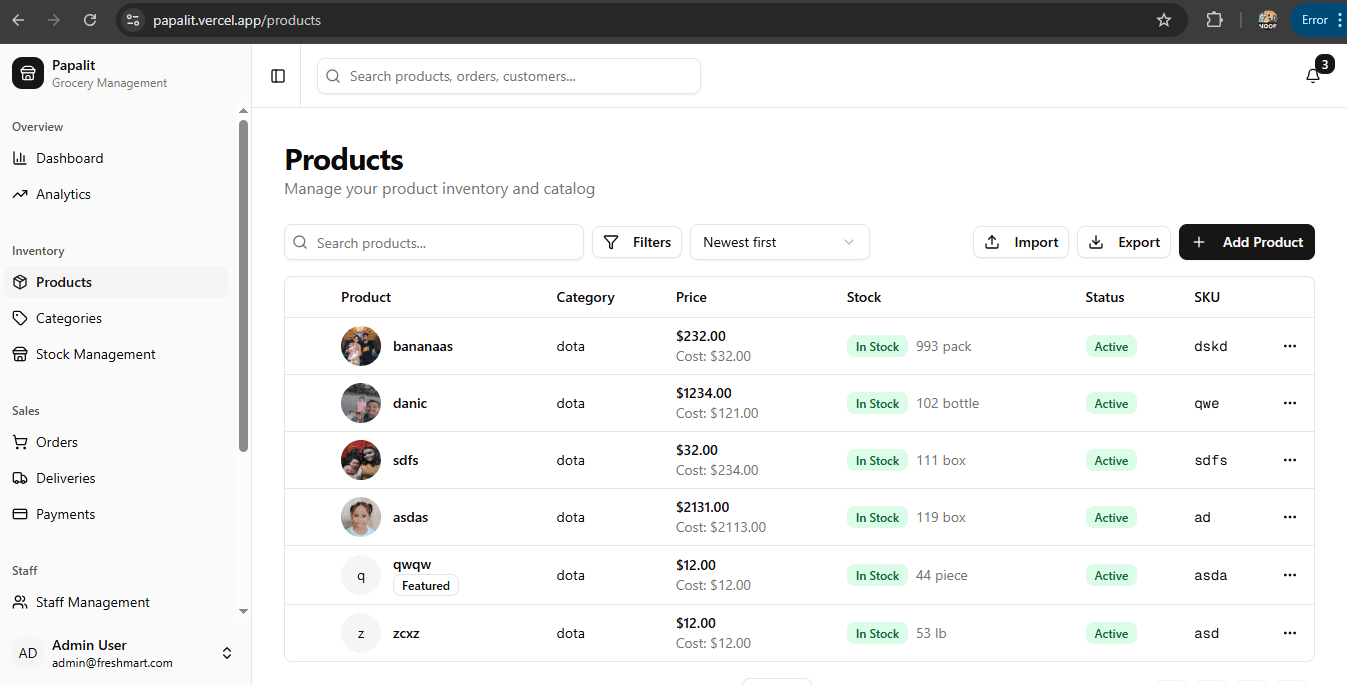1347x685 pixels.
Task: Click the Papalit store logo icon
Action: [x=28, y=73]
